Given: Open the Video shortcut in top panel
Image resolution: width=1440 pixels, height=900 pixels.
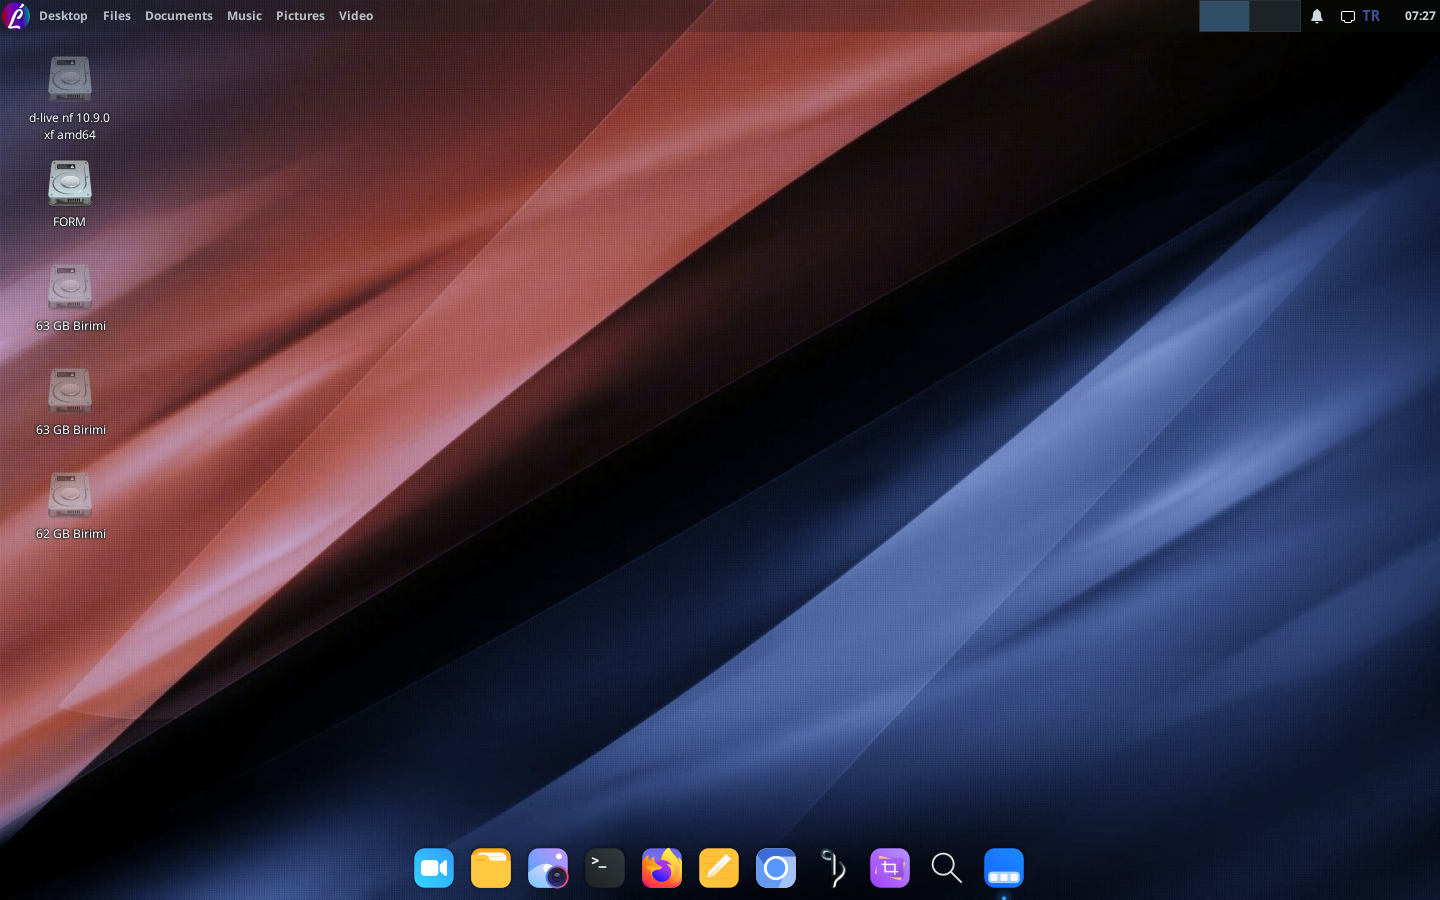Looking at the screenshot, I should coord(356,16).
